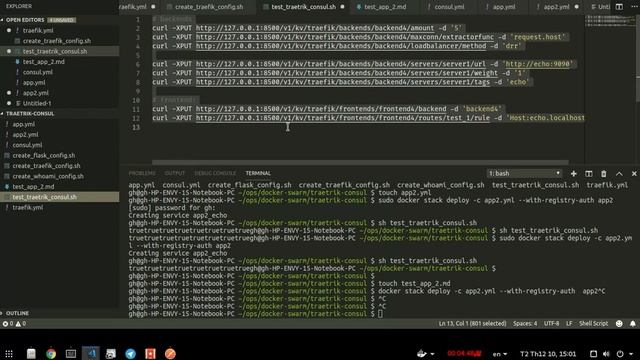Switch to the app.yml editor tab
The width and height of the screenshot is (640, 360).
tap(503, 7)
